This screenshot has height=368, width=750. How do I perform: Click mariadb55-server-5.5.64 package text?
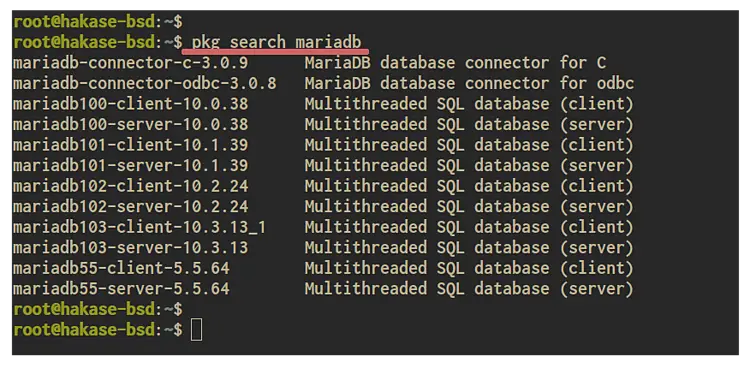(x=121, y=289)
